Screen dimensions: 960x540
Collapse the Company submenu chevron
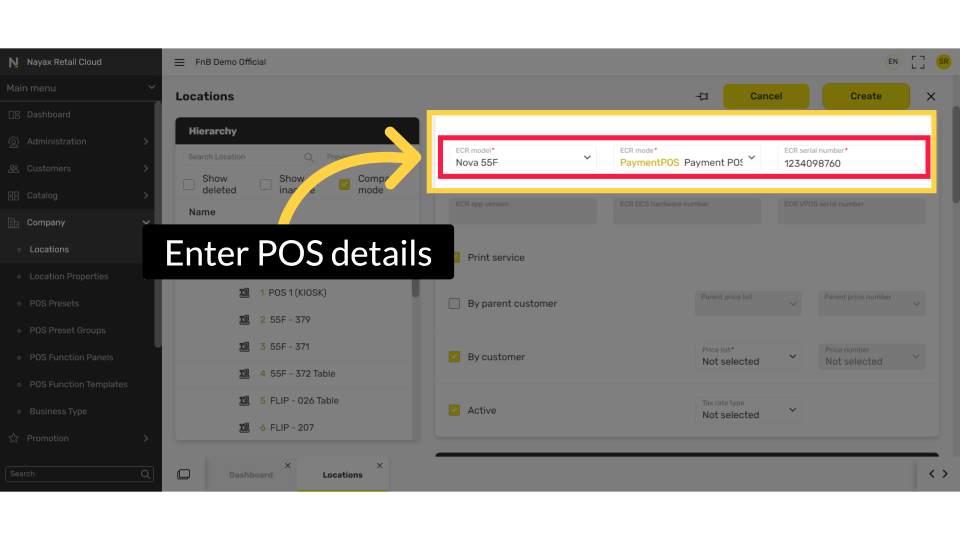[146, 222]
